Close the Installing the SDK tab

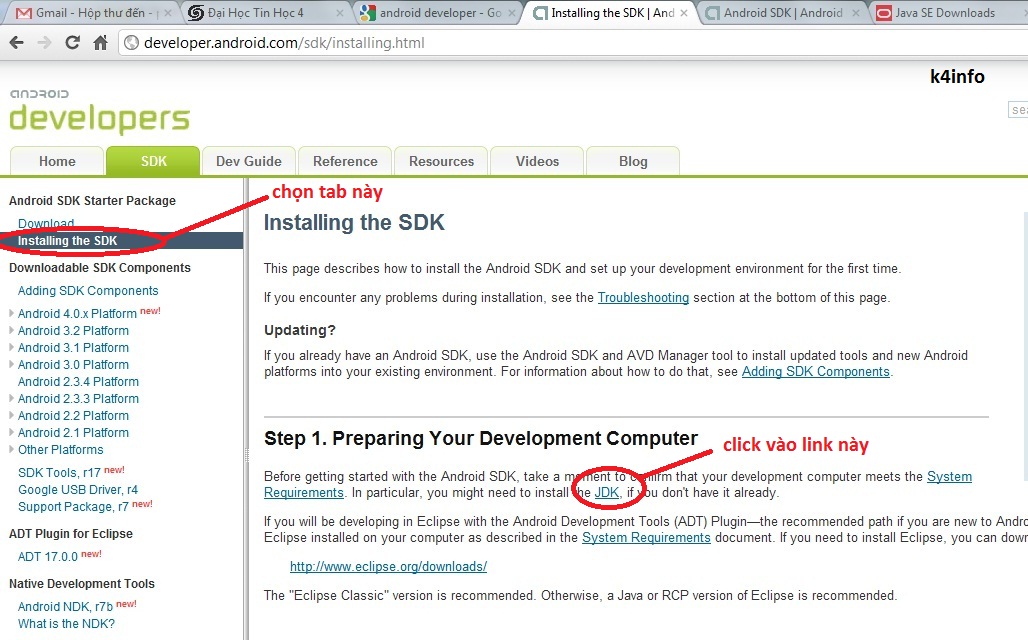coord(684,13)
